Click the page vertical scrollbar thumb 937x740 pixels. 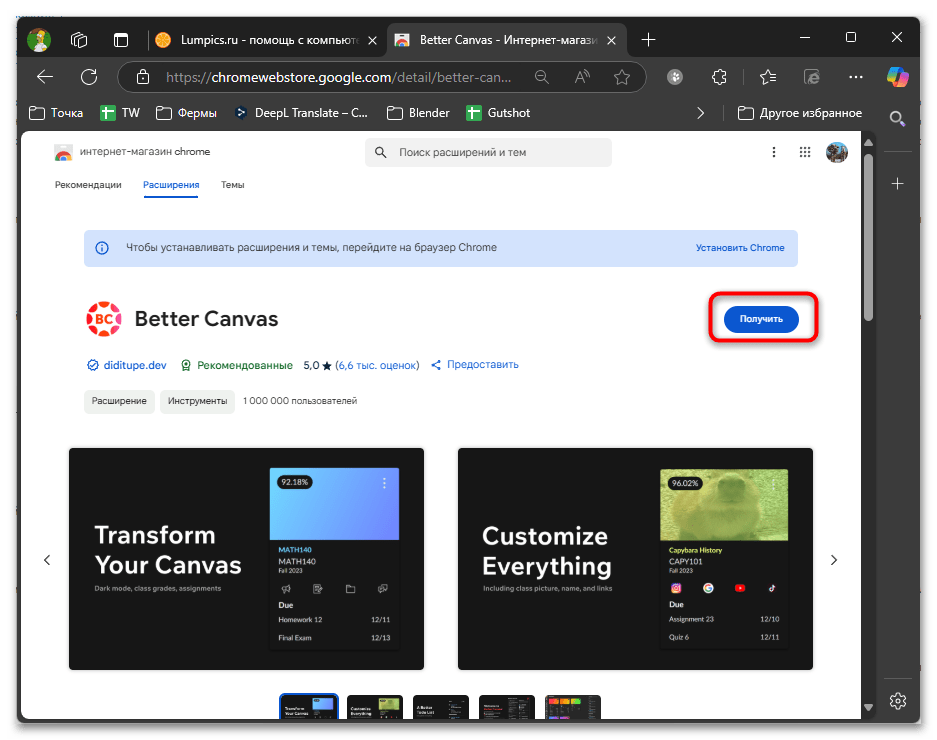pyautogui.click(x=868, y=238)
